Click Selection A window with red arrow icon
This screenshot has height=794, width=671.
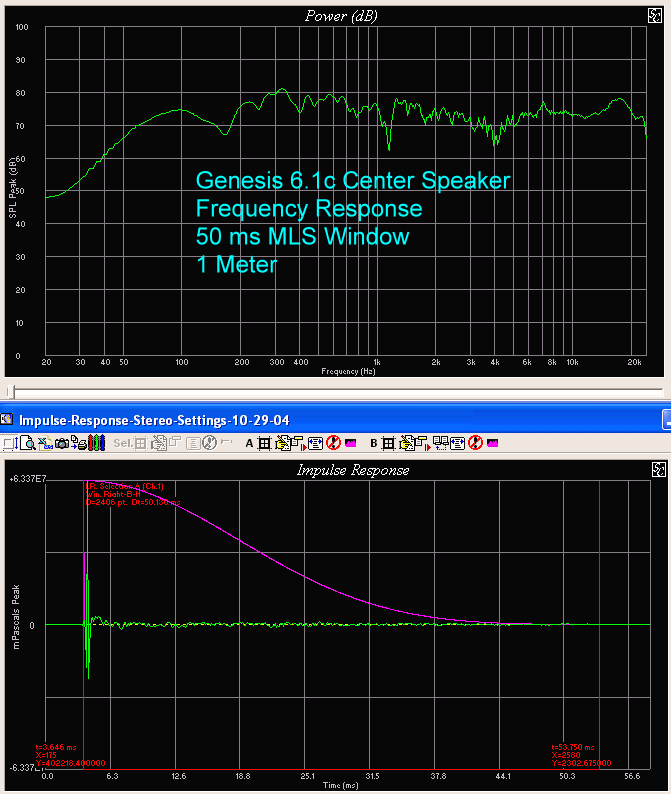click(299, 444)
